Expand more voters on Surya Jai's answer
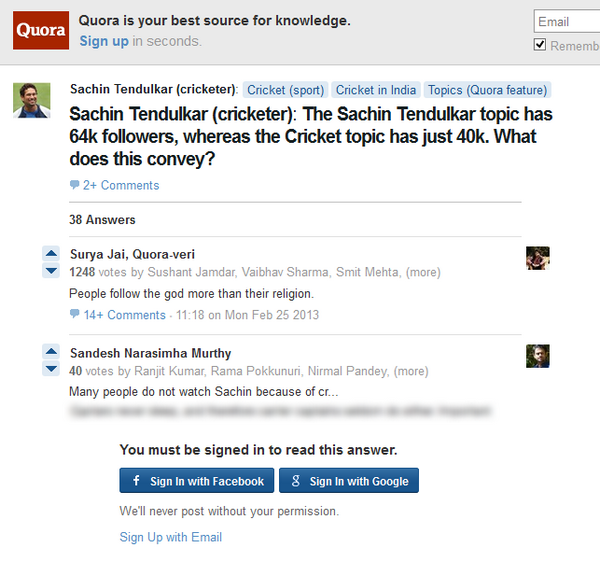 point(423,272)
